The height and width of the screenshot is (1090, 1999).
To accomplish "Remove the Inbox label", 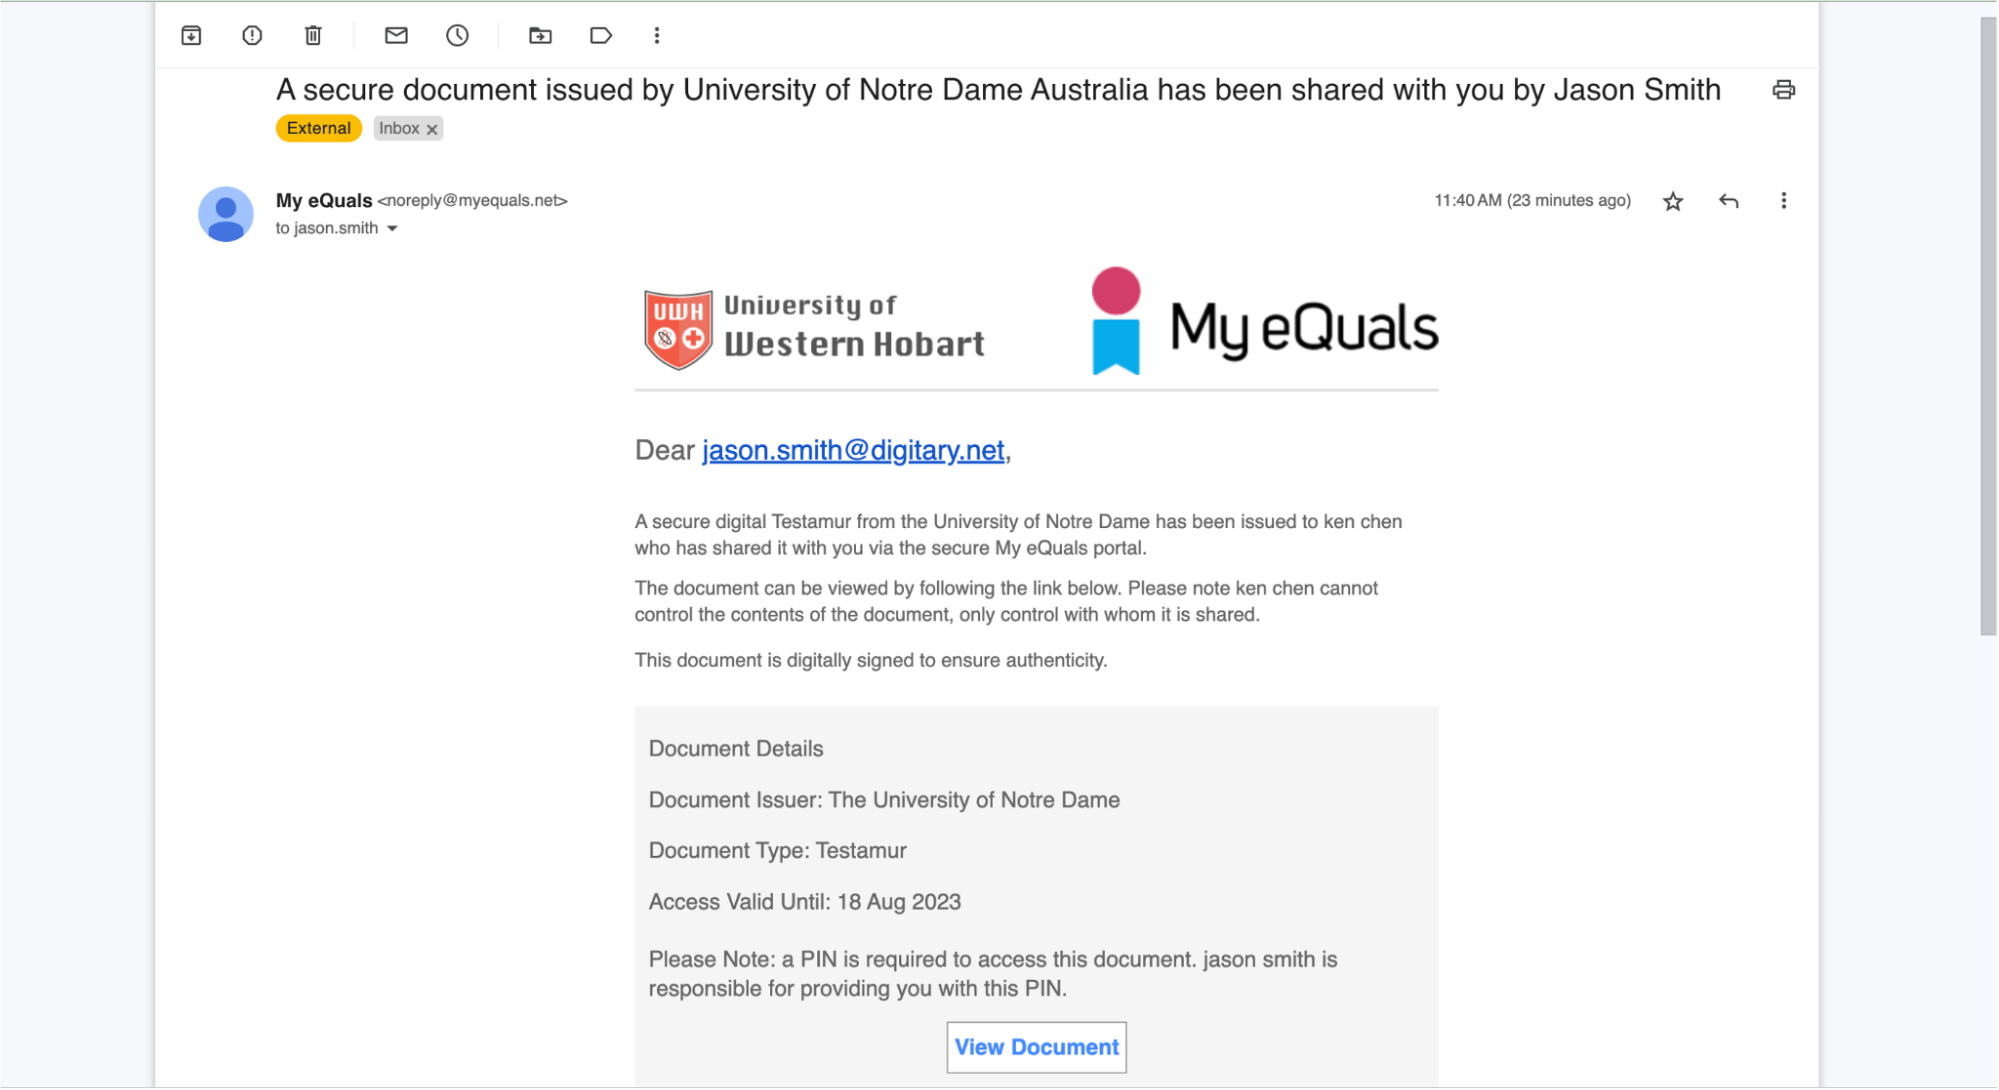I will coord(432,129).
